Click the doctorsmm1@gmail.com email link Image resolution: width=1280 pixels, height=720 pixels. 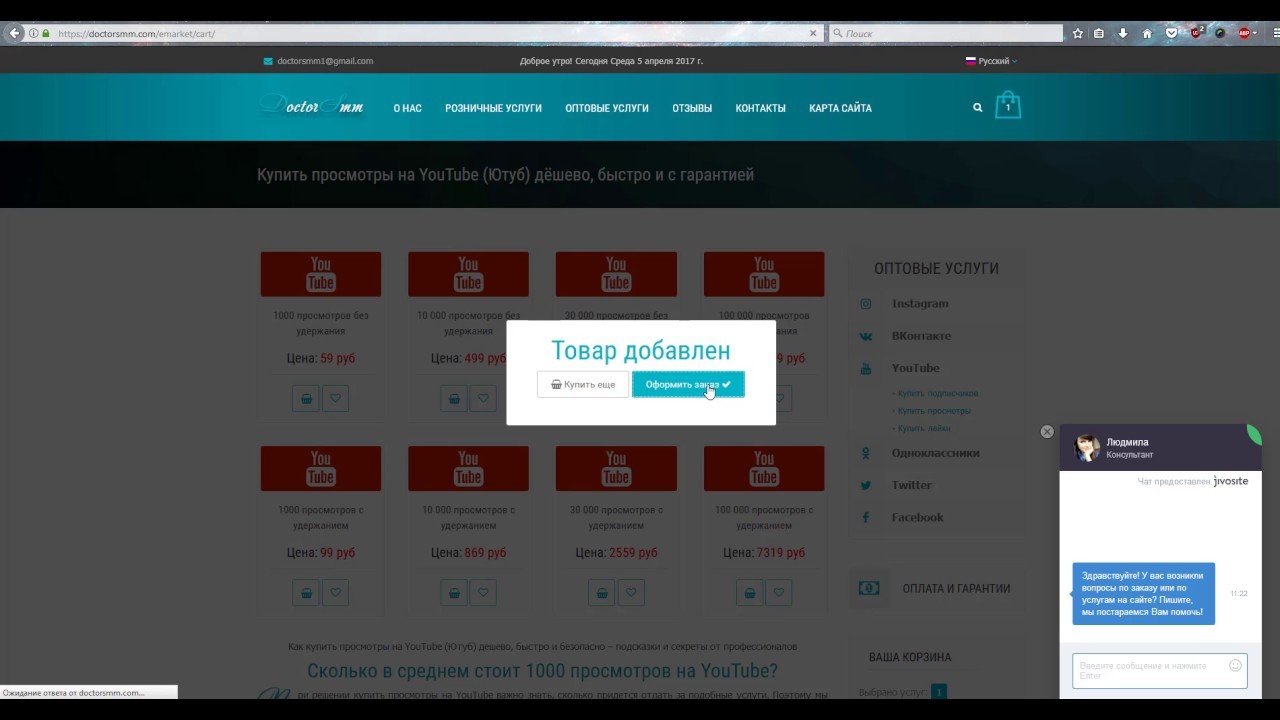pyautogui.click(x=318, y=61)
